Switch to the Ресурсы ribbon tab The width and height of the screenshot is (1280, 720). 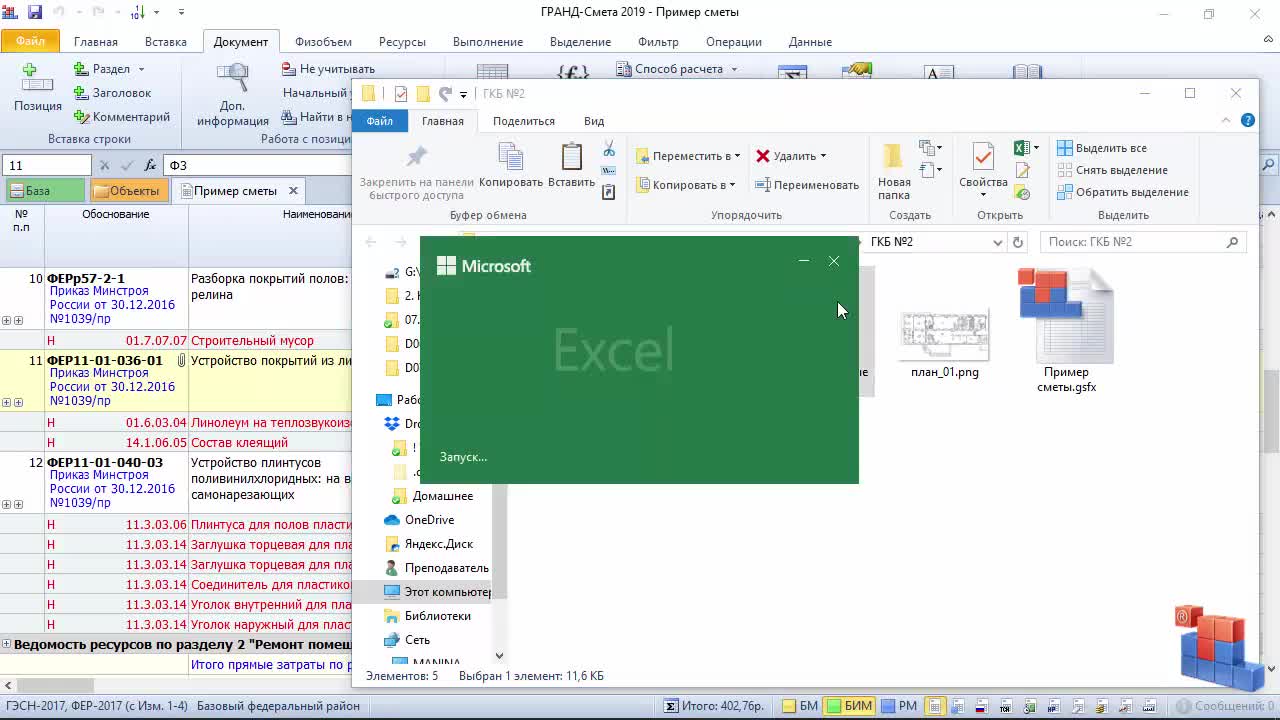(402, 42)
